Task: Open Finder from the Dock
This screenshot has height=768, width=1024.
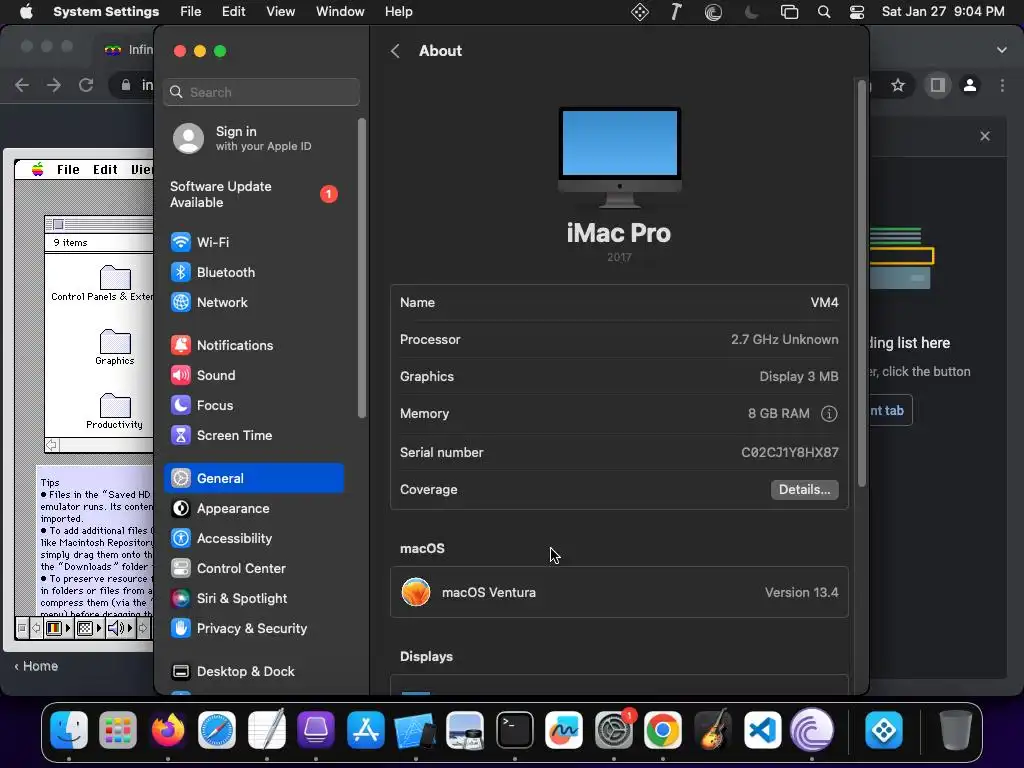Action: [x=69, y=729]
